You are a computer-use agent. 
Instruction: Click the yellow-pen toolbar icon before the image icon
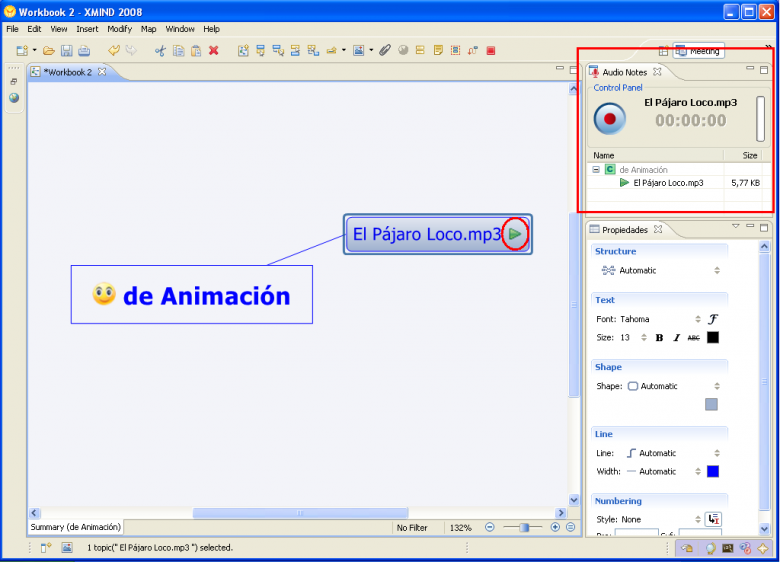click(x=331, y=50)
